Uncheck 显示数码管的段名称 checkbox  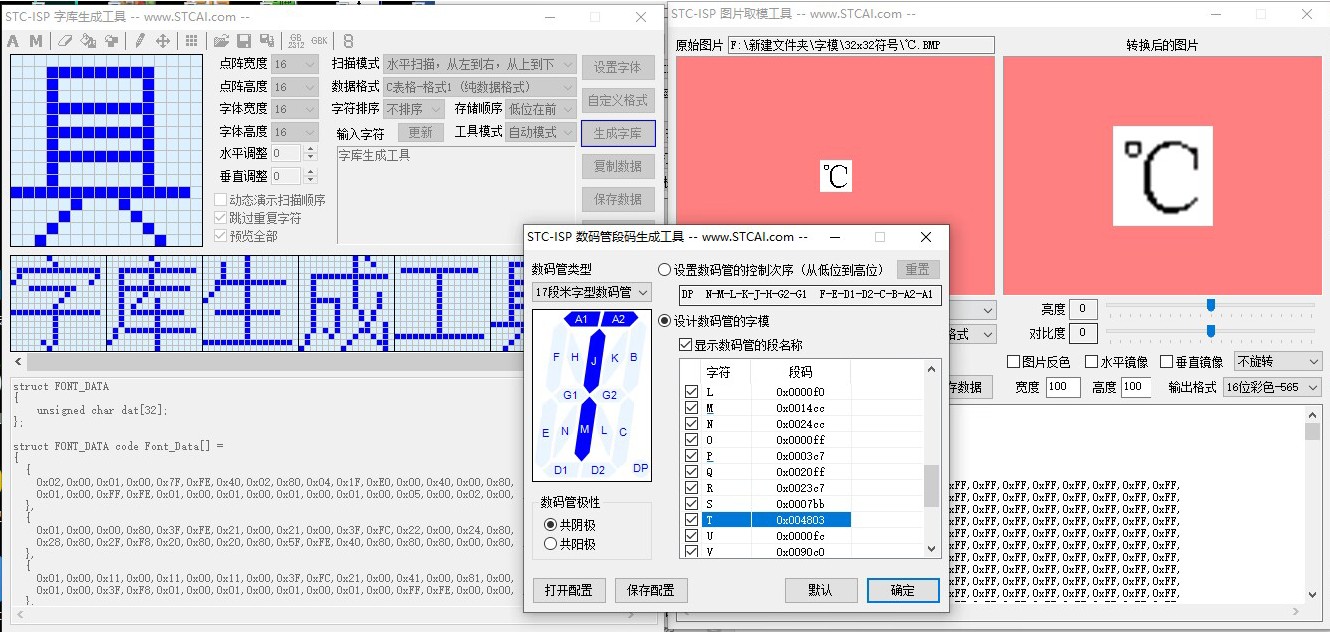click(685, 345)
